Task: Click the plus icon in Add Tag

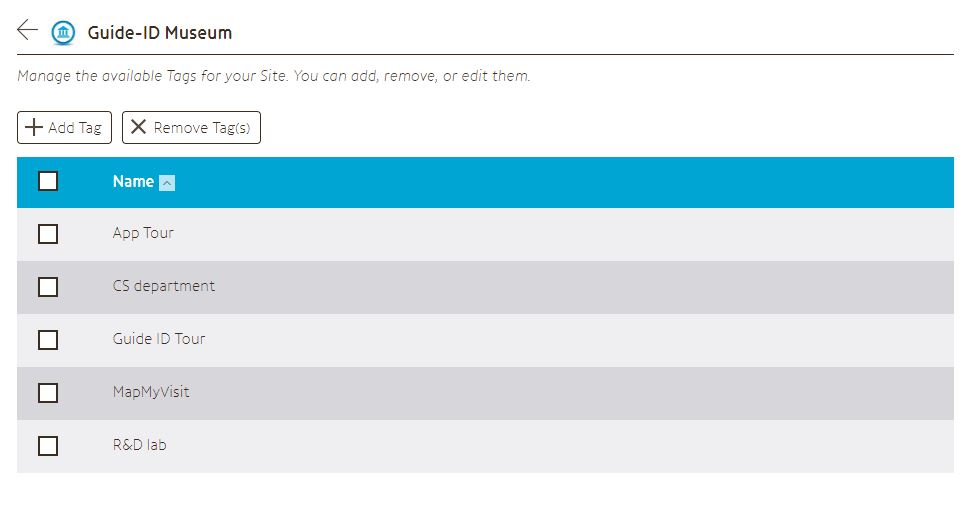Action: (x=33, y=127)
